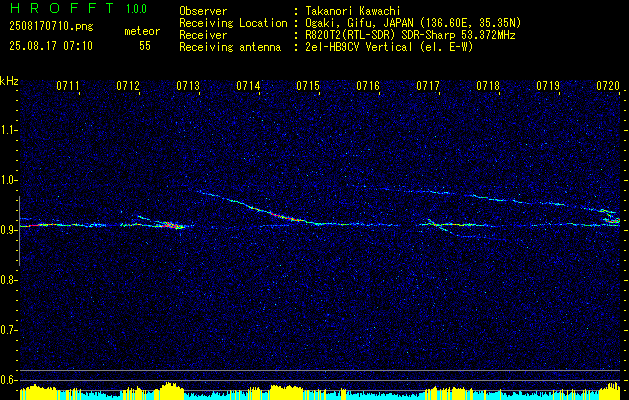Click the 0.6 frequency axis label
Screen dimensions: 629x400
click(8, 380)
